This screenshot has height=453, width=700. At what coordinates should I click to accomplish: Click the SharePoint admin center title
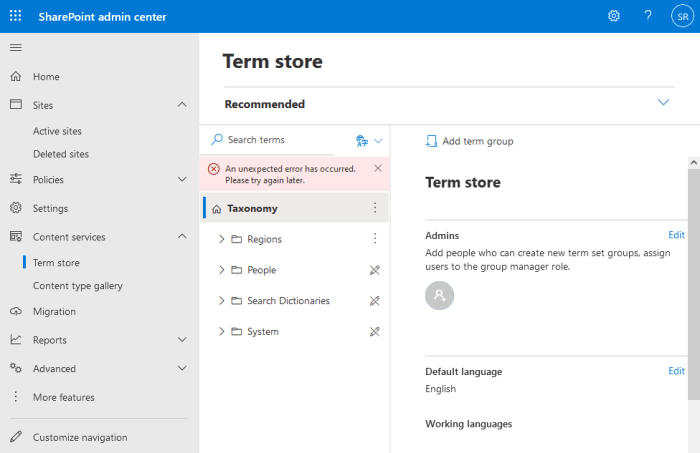(102, 17)
